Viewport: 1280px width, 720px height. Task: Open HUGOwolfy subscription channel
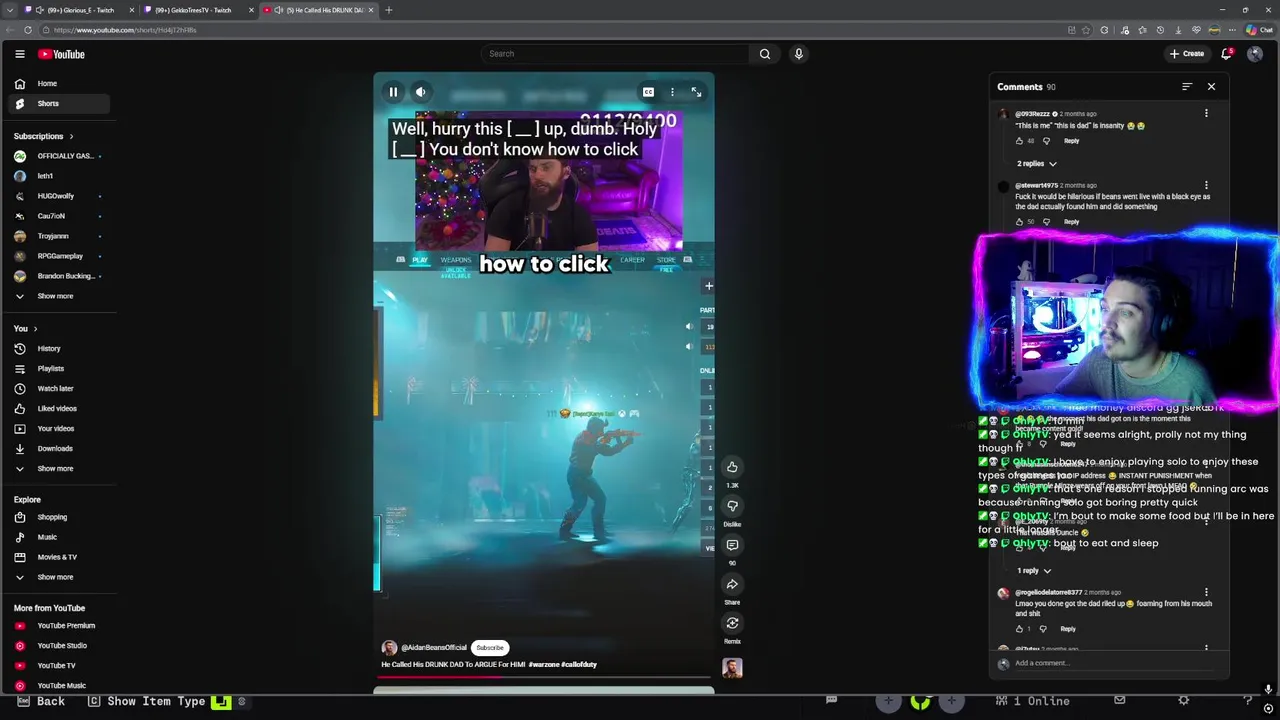click(x=58, y=196)
